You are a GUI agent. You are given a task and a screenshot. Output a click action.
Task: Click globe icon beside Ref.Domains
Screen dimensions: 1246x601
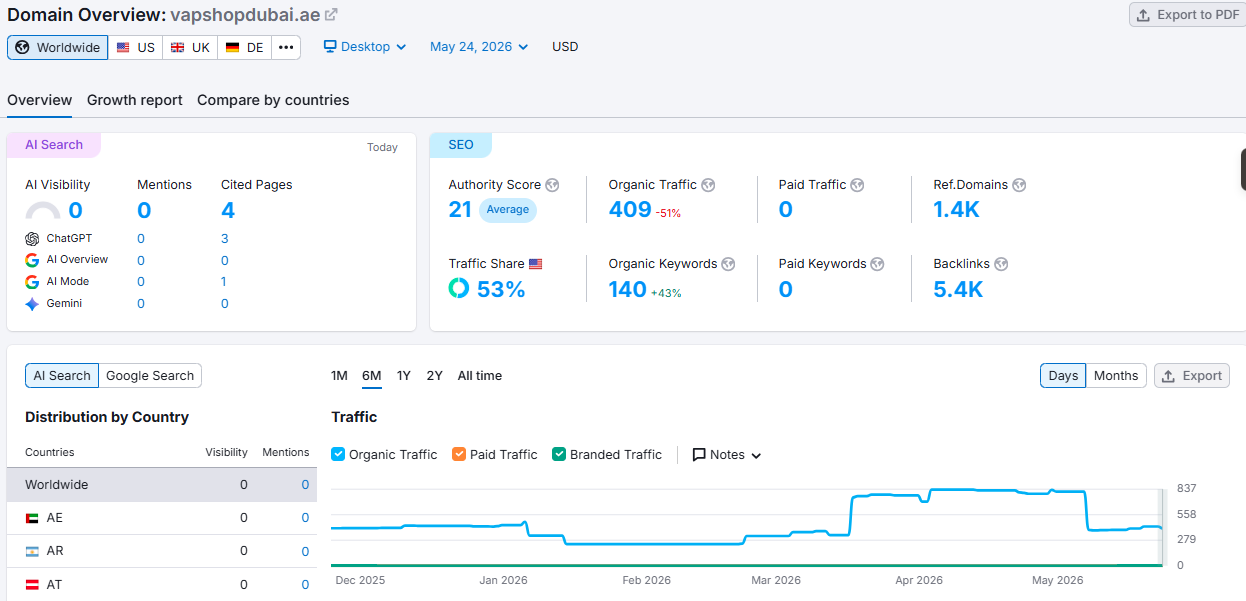point(1019,185)
